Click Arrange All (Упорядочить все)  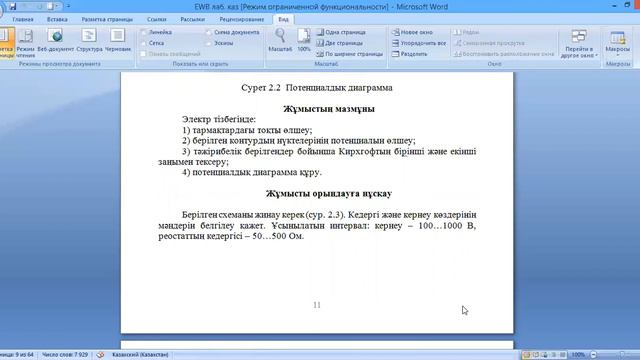[x=419, y=43]
